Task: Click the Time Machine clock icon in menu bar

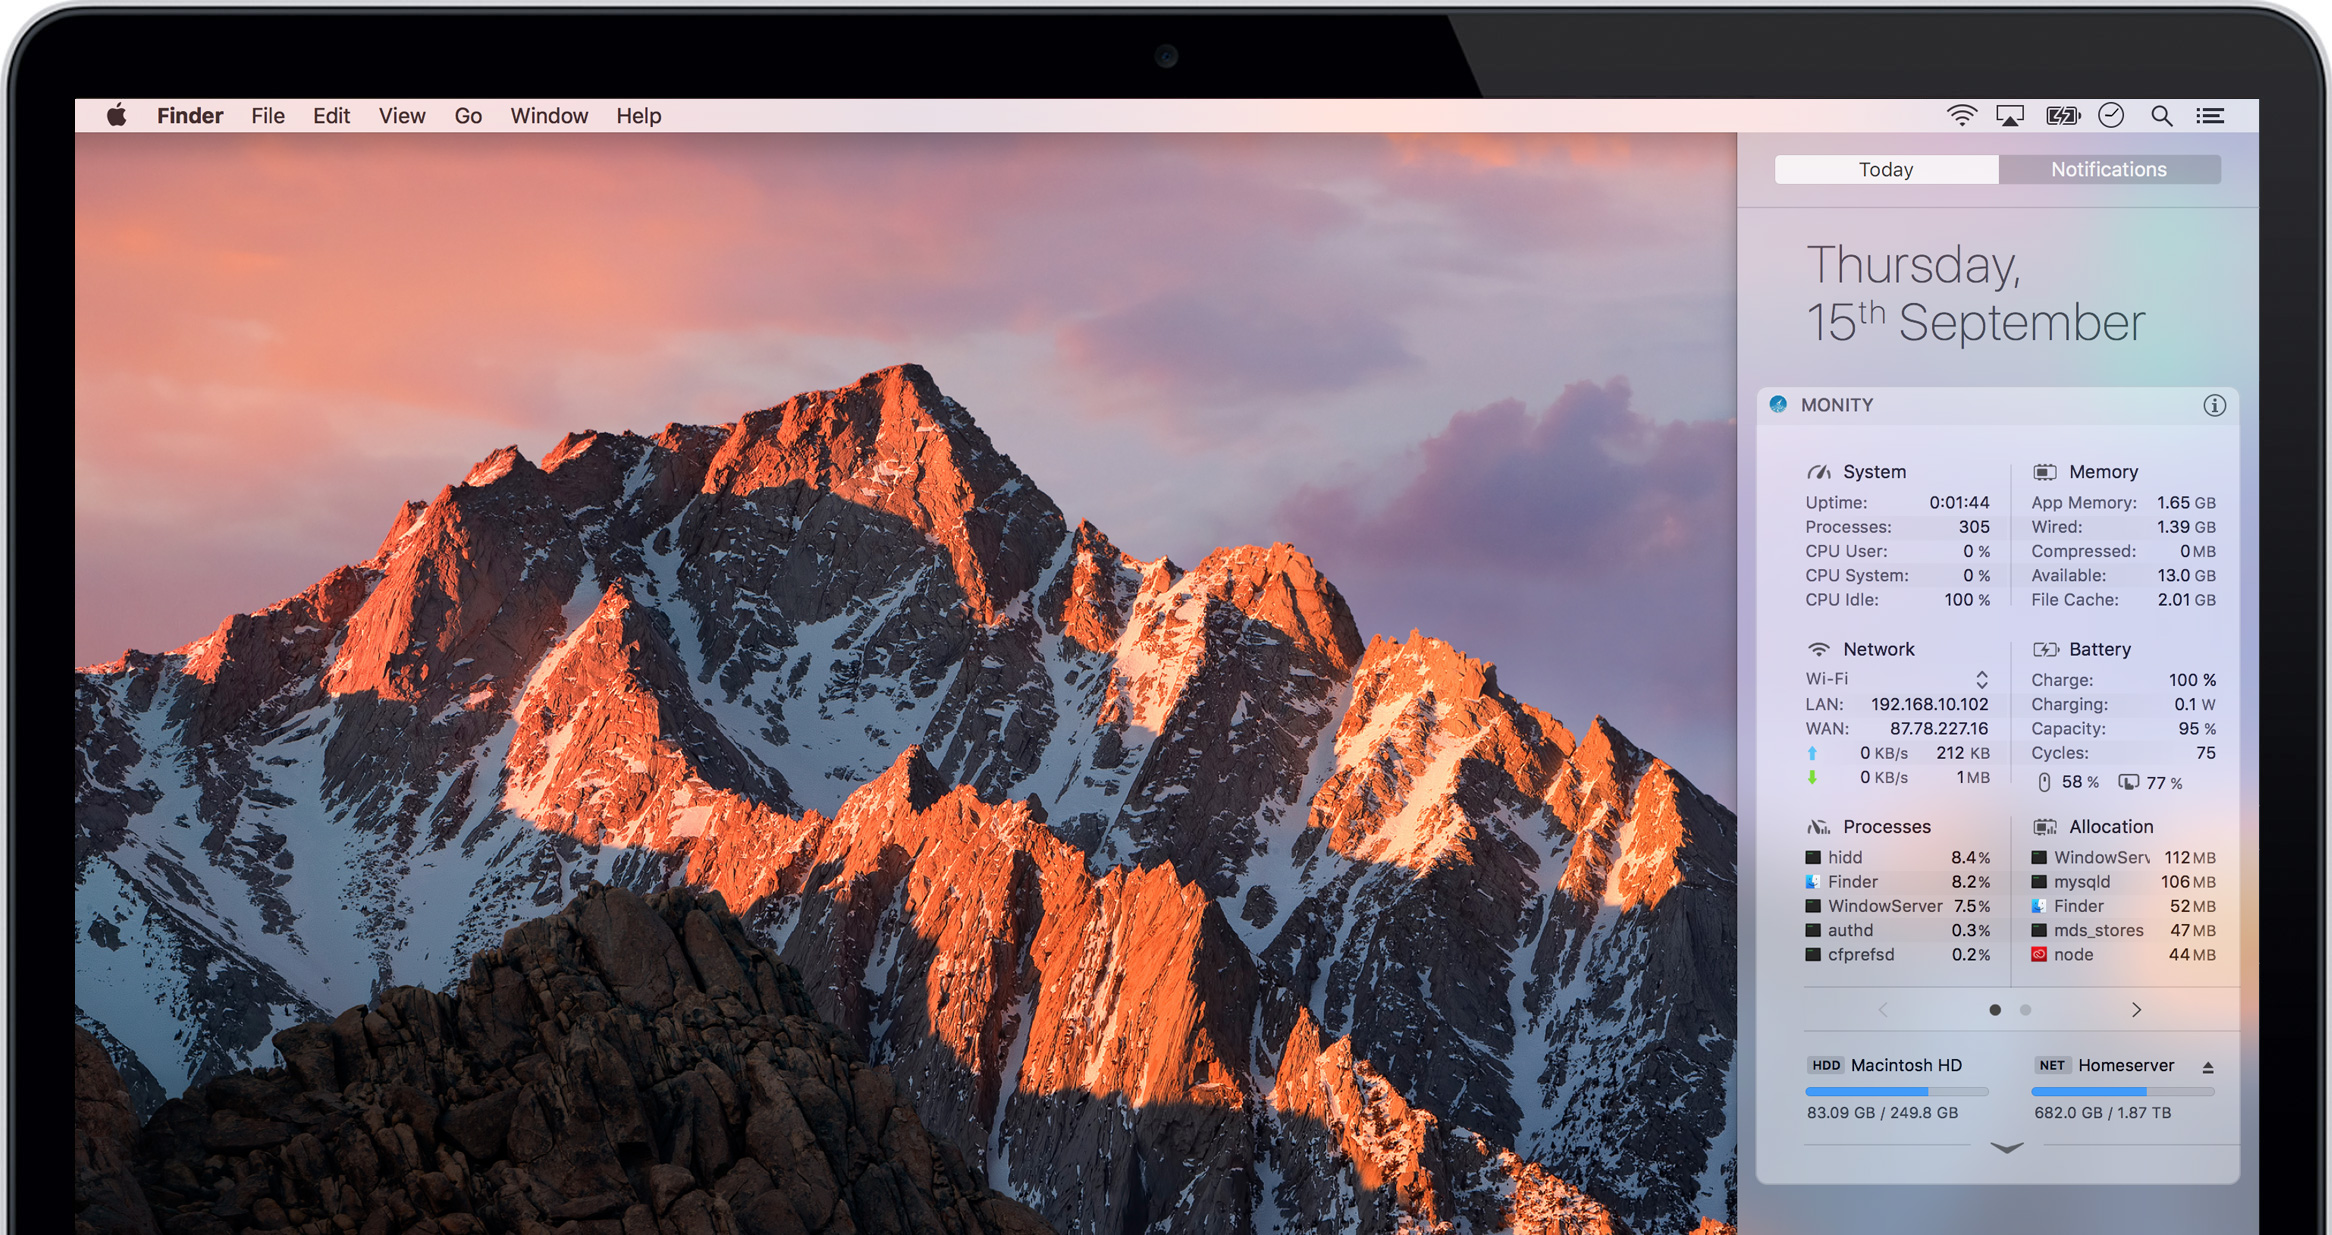Action: coord(2111,115)
